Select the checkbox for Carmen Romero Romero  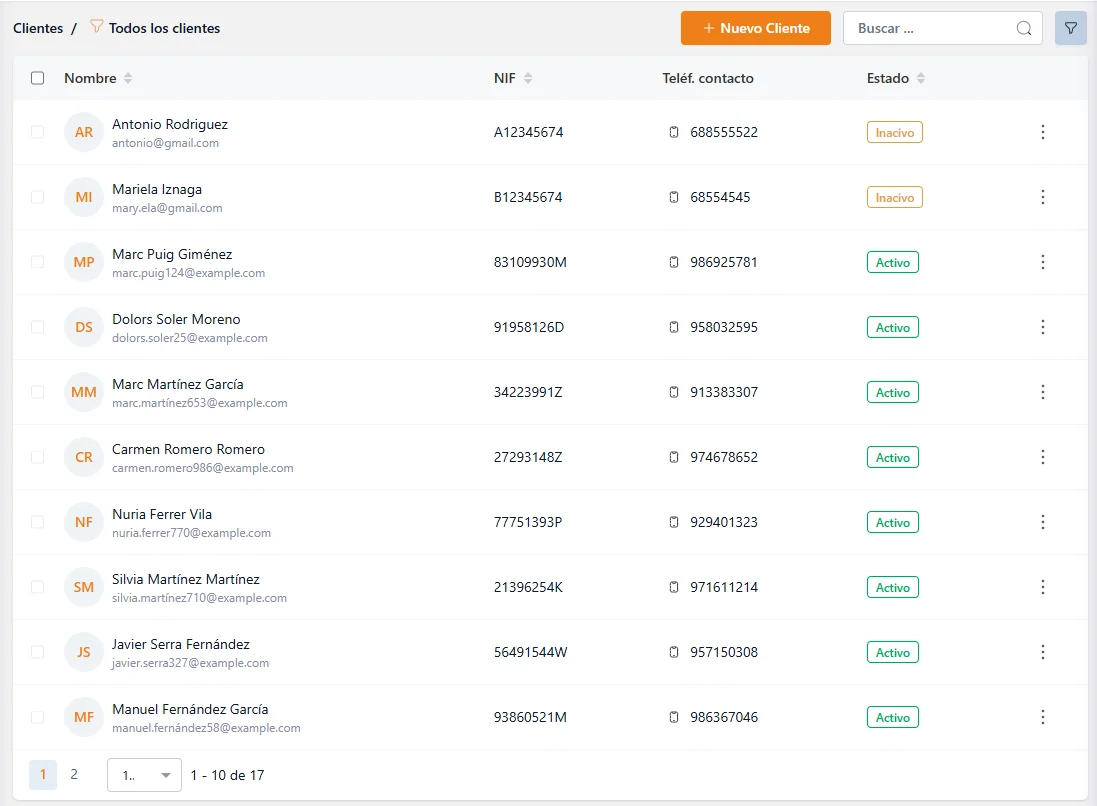[38, 457]
